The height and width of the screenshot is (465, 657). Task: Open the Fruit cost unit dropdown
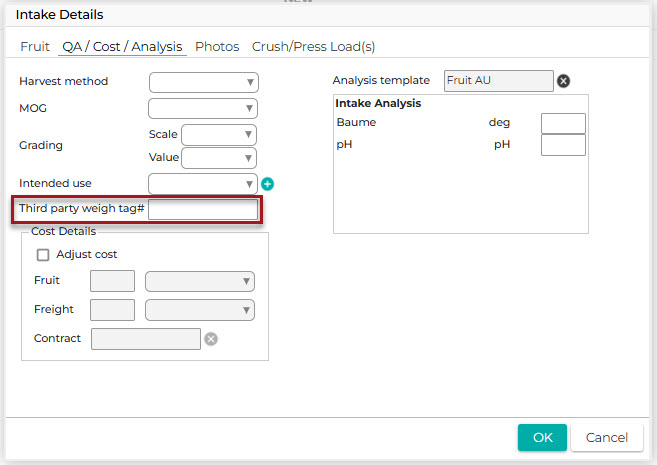[200, 282]
